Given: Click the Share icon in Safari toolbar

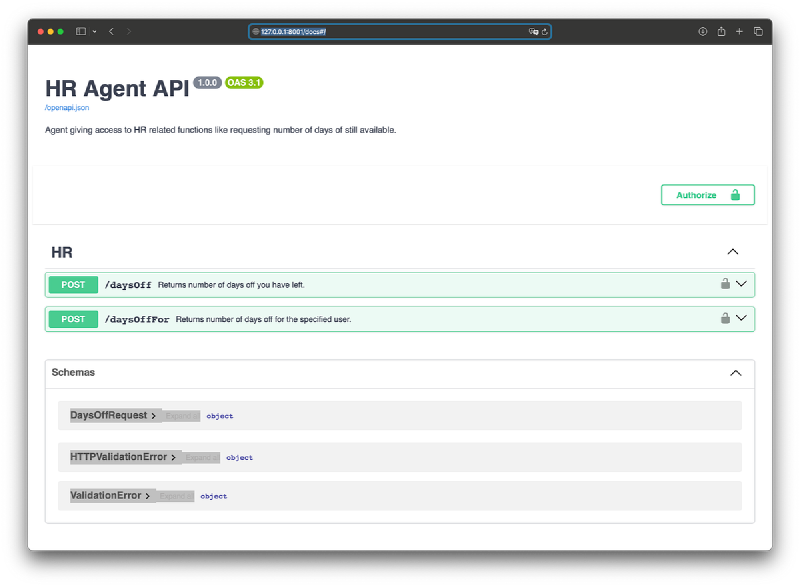Looking at the screenshot, I should [721, 32].
